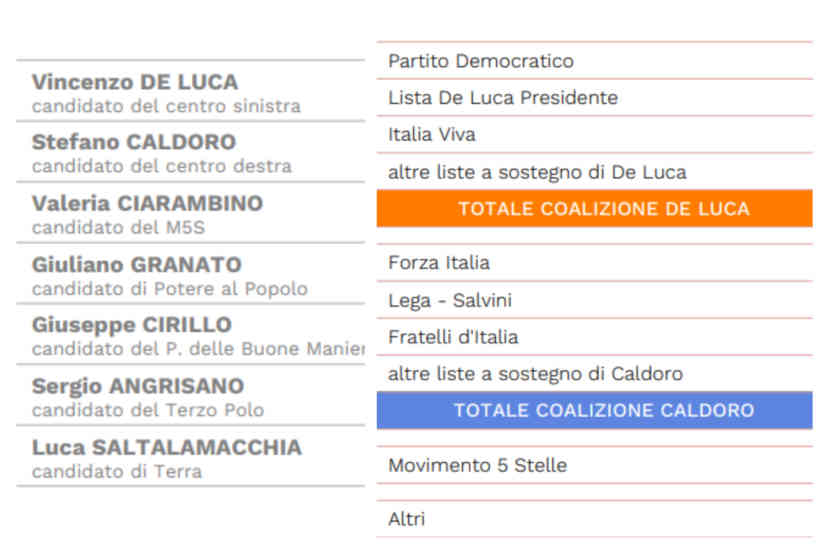Select the Lega - Salvini list row
Screen dimensions: 825x550
tap(595, 300)
